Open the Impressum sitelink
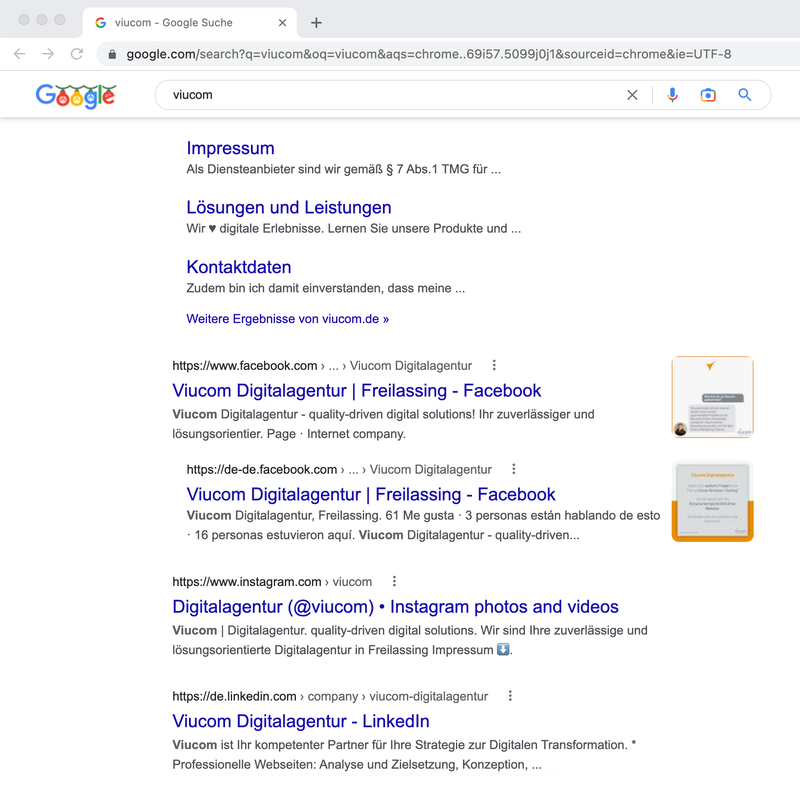Image resolution: width=800 pixels, height=803 pixels. (x=230, y=148)
